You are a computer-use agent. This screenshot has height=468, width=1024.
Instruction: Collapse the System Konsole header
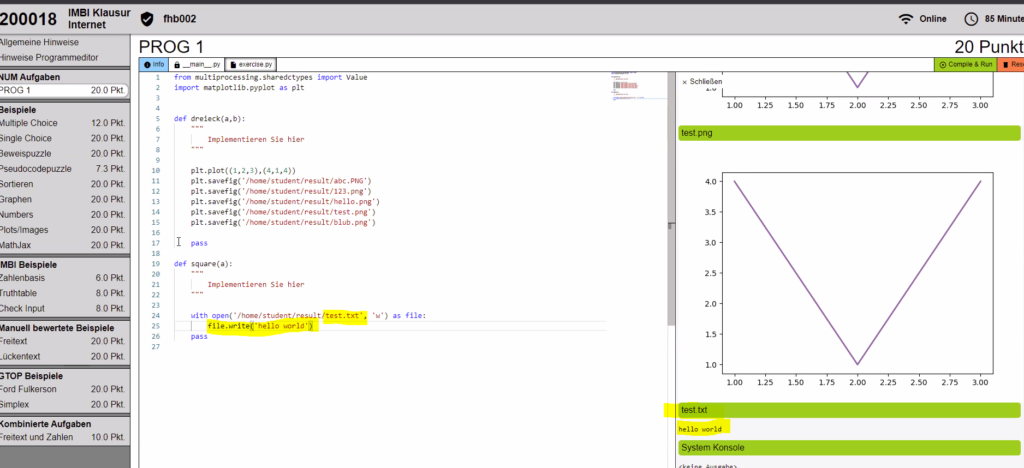849,448
